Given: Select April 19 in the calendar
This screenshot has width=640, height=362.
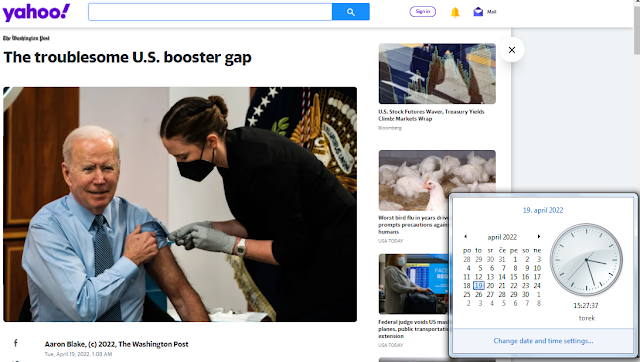Looking at the screenshot, I should coord(478,286).
